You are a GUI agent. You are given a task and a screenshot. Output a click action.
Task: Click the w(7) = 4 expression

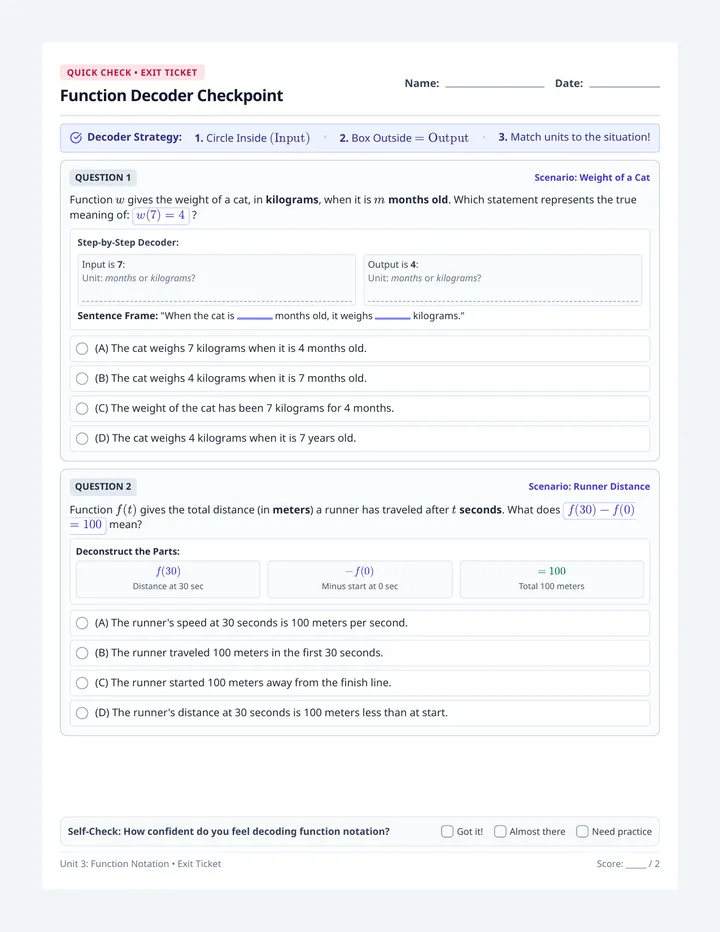coord(161,215)
